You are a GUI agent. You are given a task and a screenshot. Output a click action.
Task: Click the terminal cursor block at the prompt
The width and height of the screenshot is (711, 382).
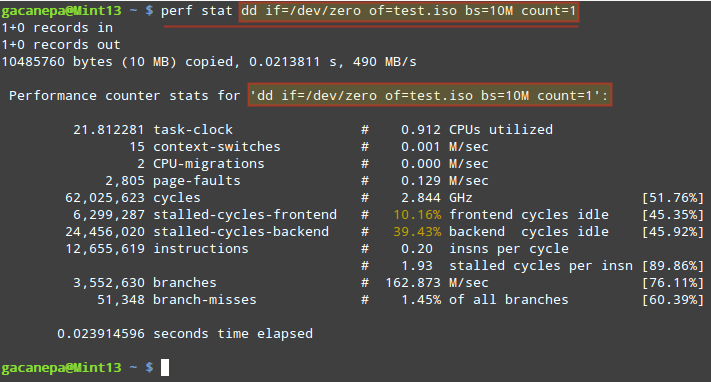pos(165,367)
